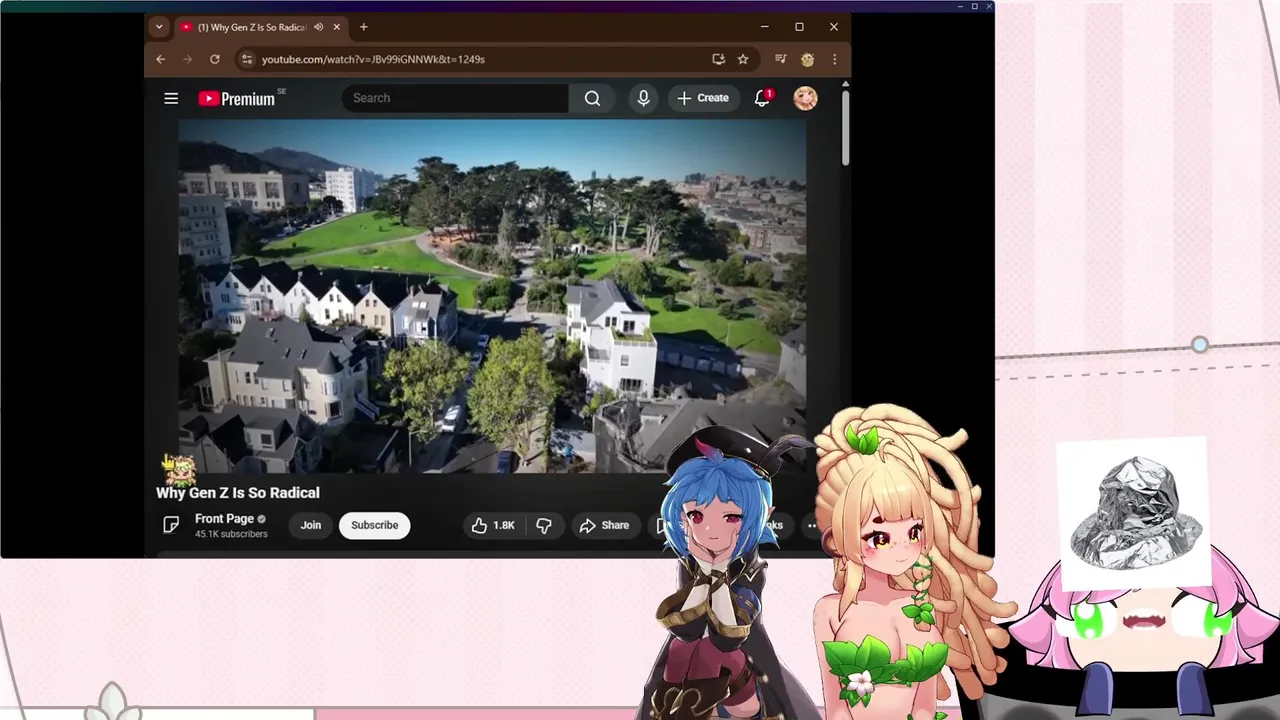Bookmark this page with star icon
Screen dimensions: 1280x720
coord(743,59)
